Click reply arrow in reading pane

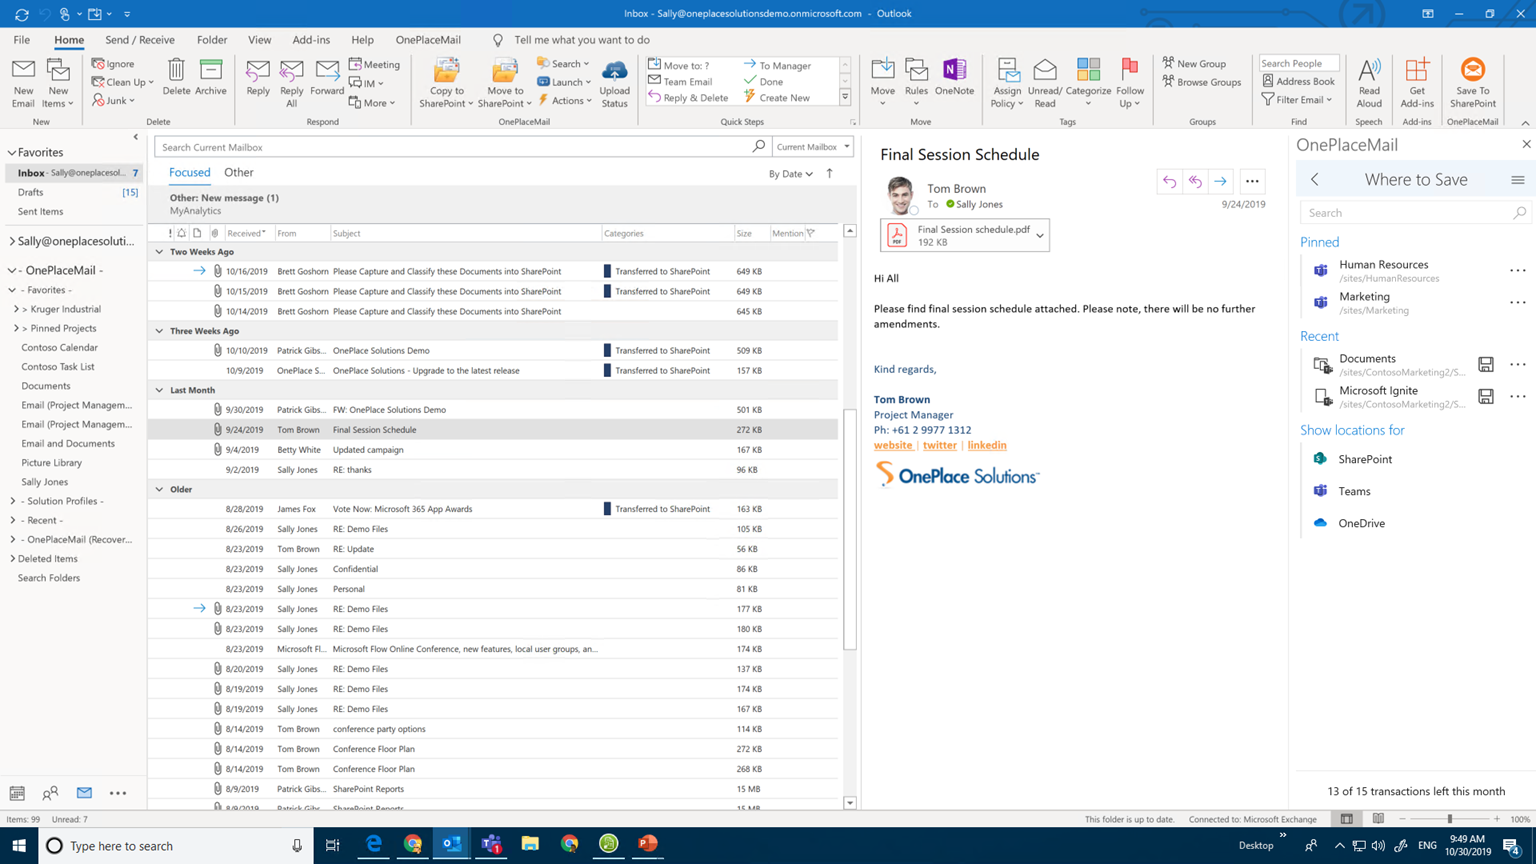click(1169, 181)
